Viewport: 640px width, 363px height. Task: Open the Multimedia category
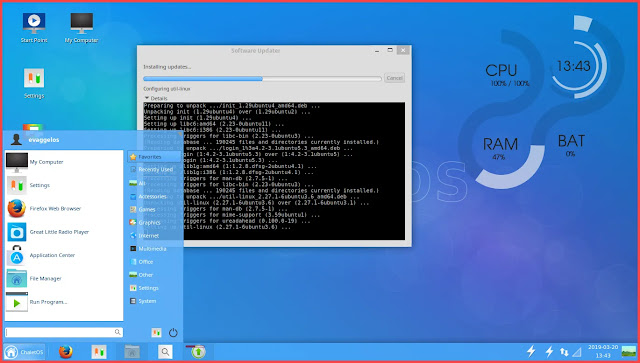point(154,249)
